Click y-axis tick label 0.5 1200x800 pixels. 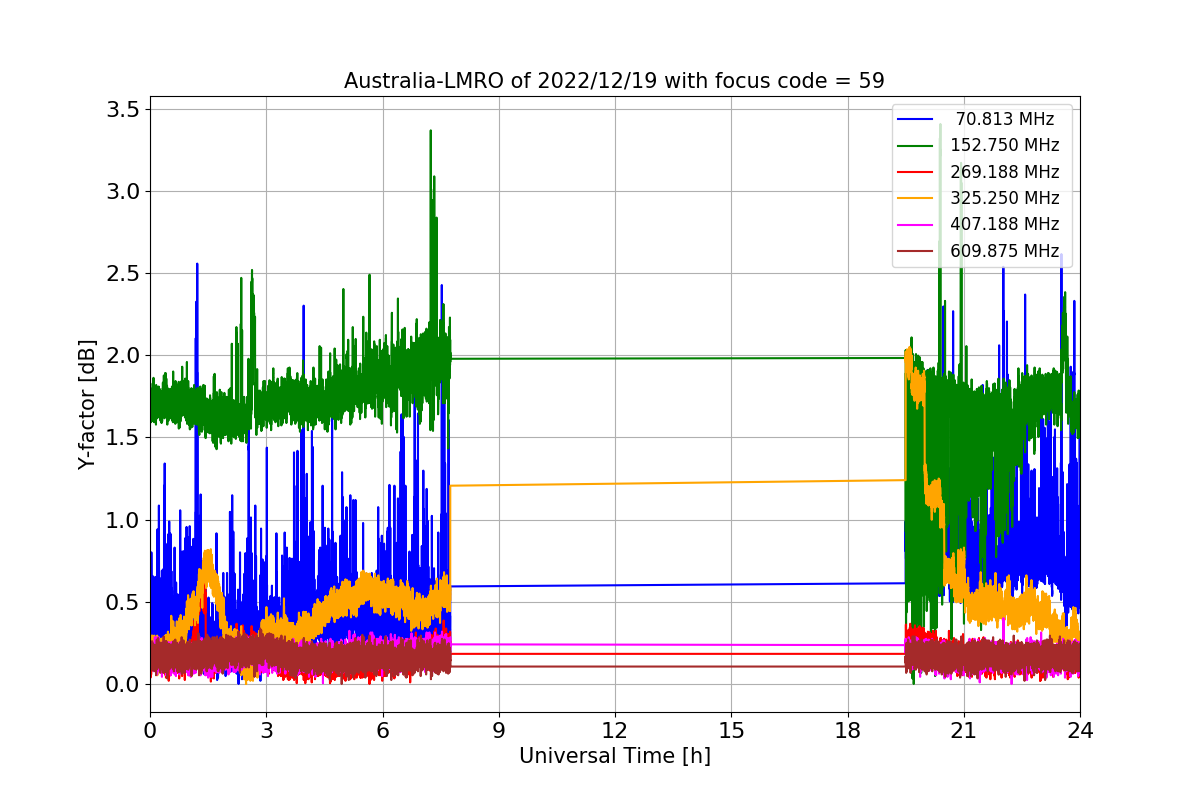click(x=124, y=602)
